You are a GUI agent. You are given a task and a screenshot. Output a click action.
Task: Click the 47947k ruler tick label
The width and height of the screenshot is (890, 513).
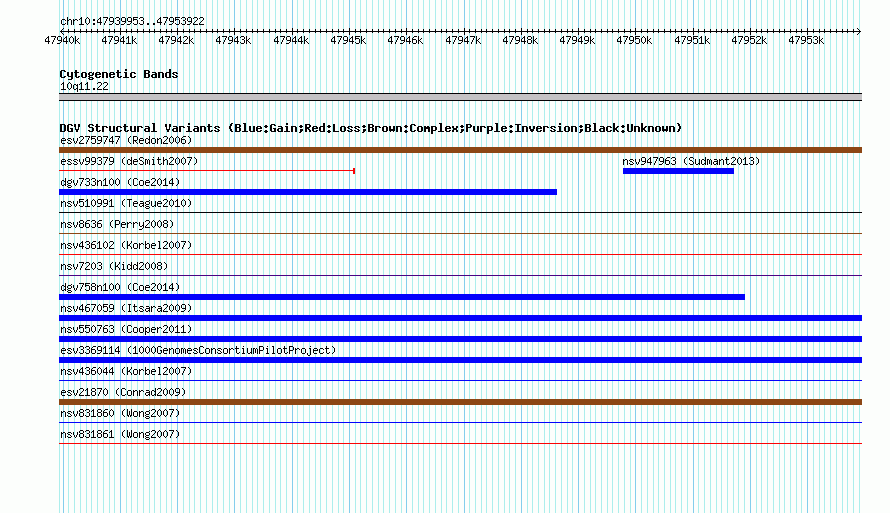[463, 40]
